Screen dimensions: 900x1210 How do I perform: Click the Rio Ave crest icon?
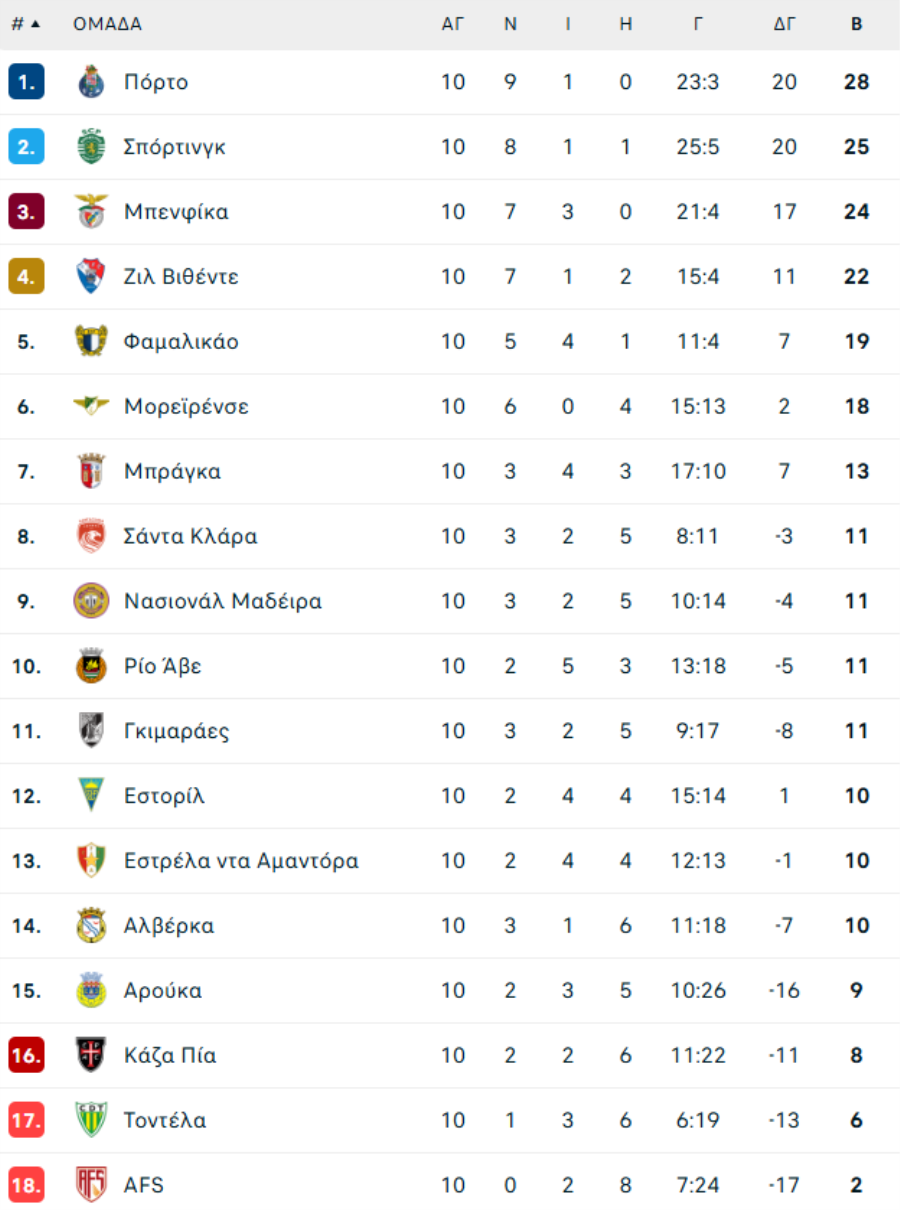pos(91,666)
